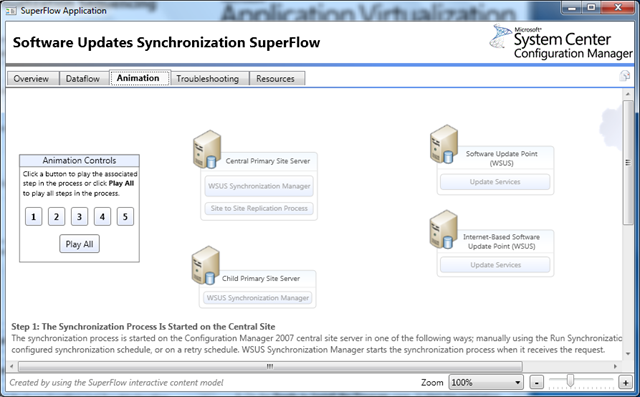
Task: Click 'Created by using the SuperFlow' status text
Action: (116, 382)
